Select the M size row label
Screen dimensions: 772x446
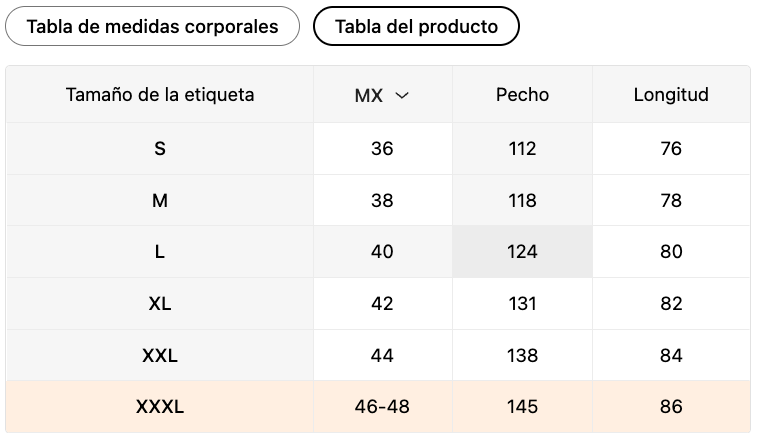(160, 200)
